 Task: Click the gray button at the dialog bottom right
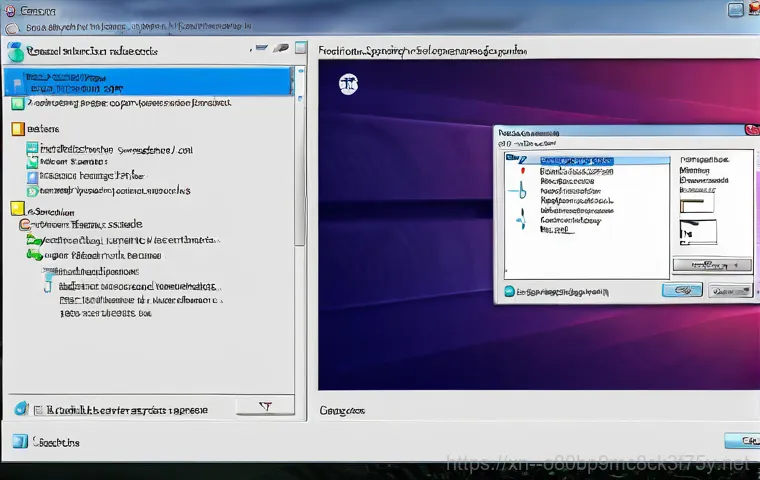pyautogui.click(x=730, y=290)
